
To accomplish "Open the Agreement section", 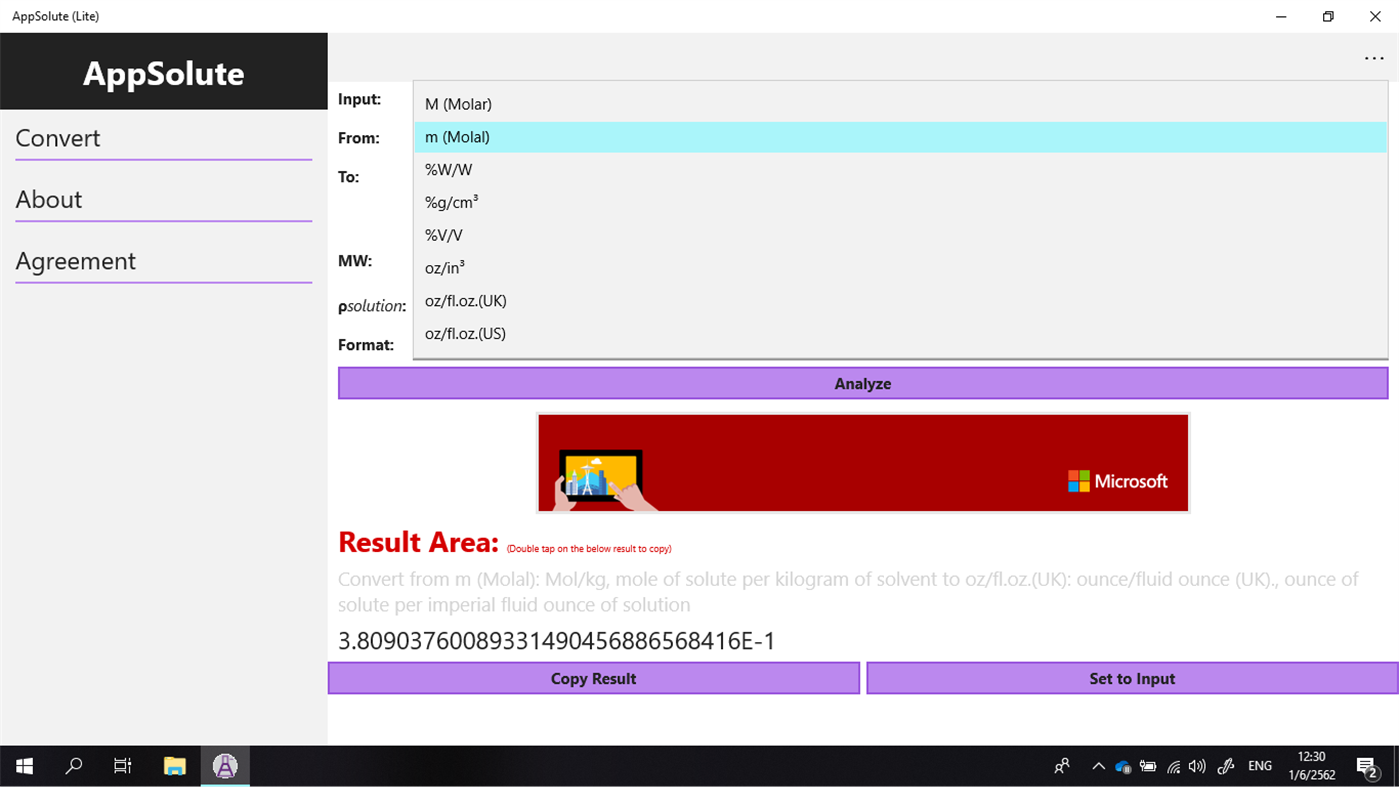I will pyautogui.click(x=75, y=261).
